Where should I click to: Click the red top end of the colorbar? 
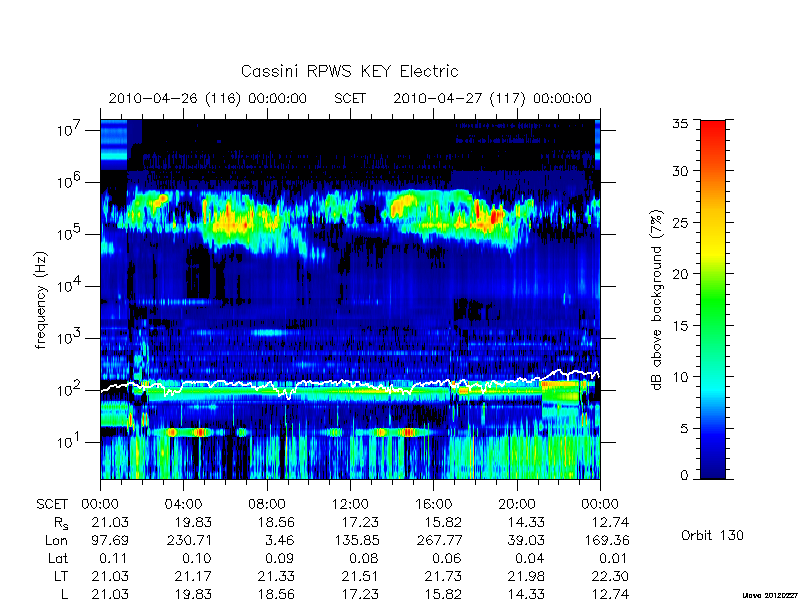713,128
